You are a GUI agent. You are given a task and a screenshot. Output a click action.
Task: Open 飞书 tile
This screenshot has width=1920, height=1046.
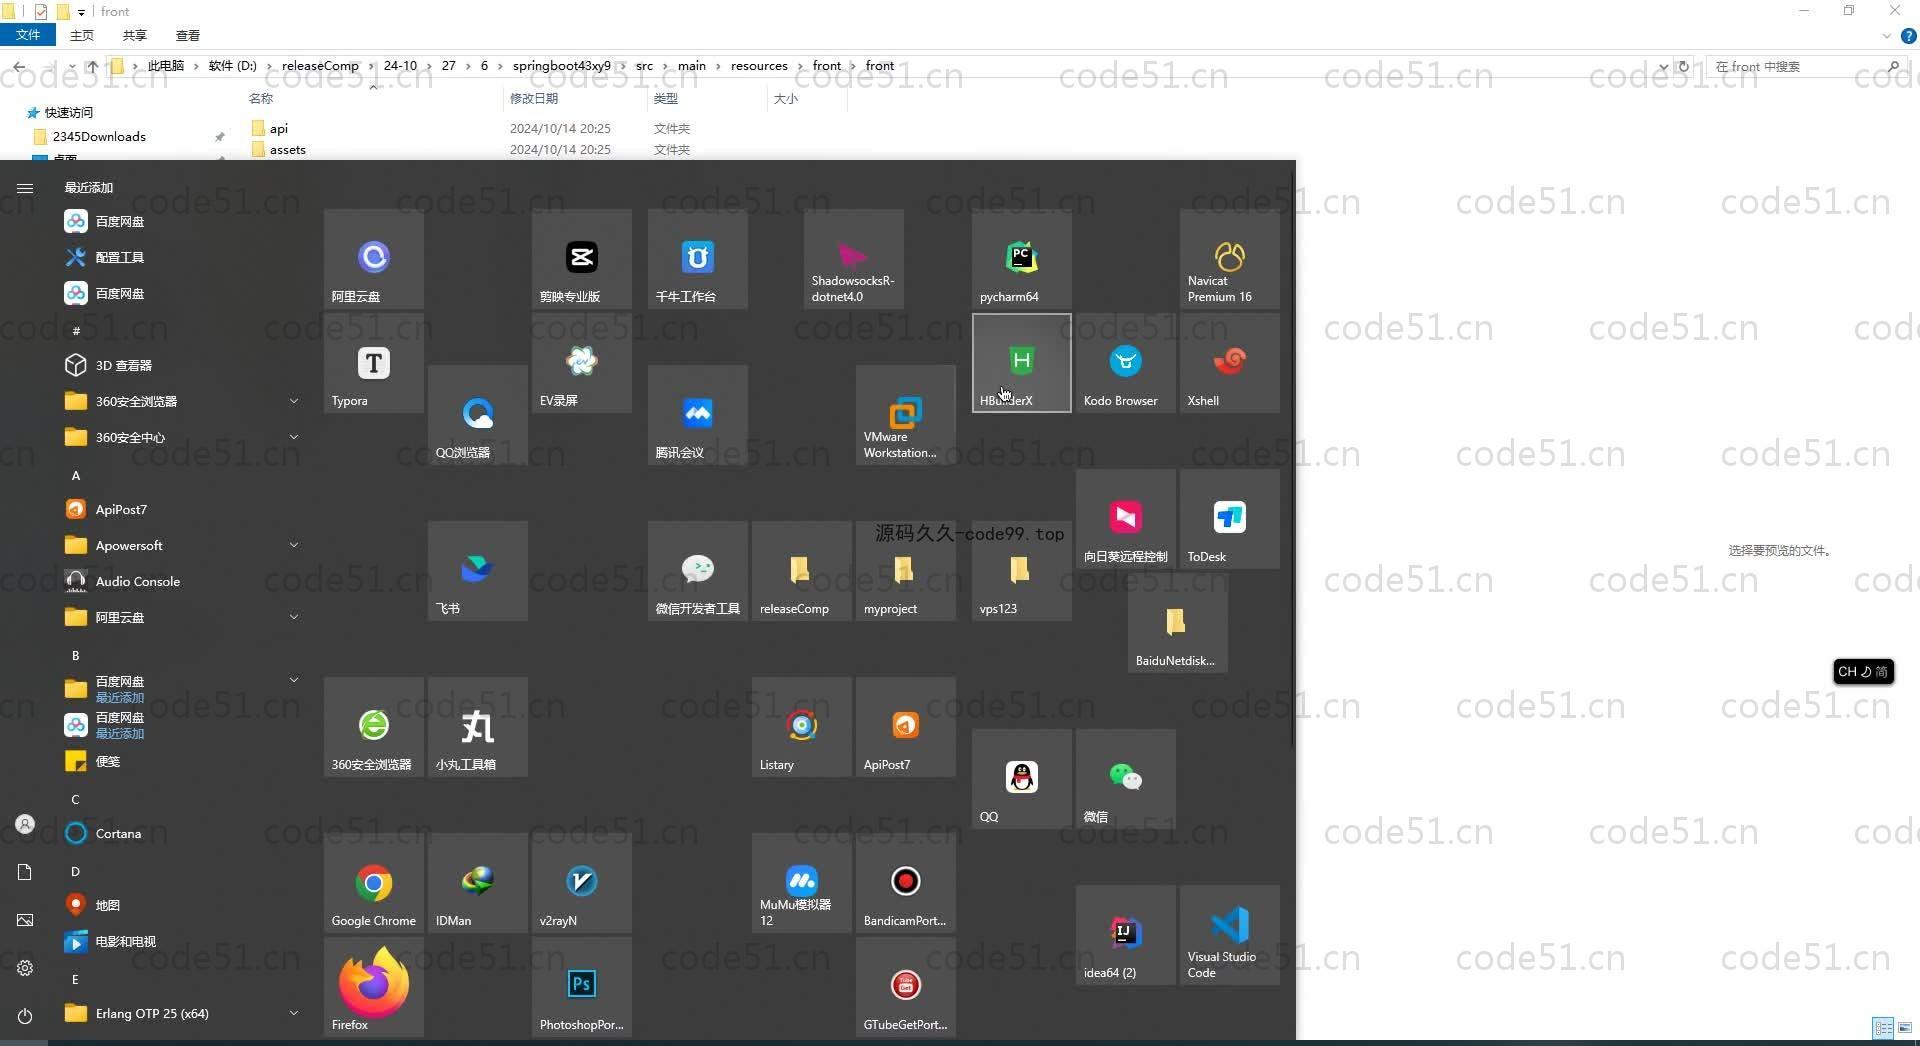[477, 571]
